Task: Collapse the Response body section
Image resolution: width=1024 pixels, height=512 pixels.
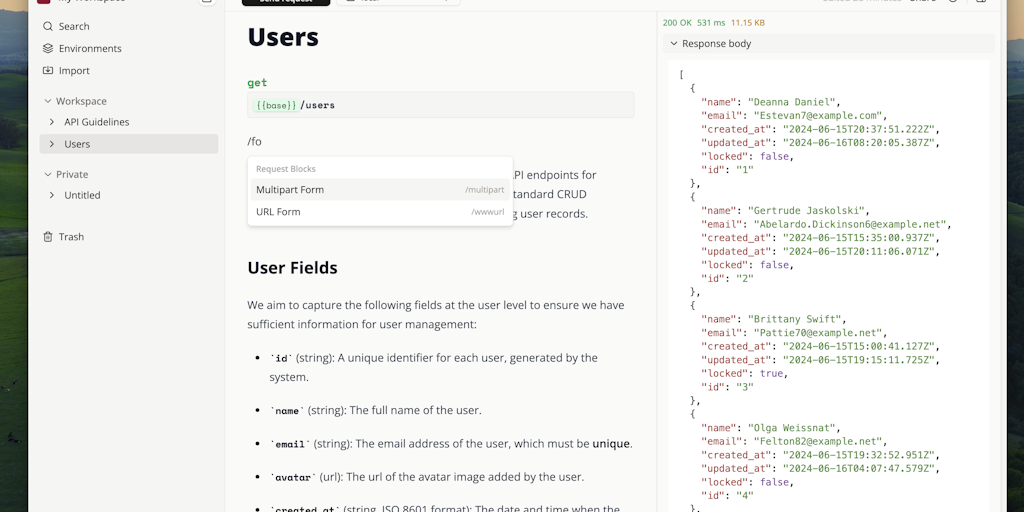Action: click(673, 44)
